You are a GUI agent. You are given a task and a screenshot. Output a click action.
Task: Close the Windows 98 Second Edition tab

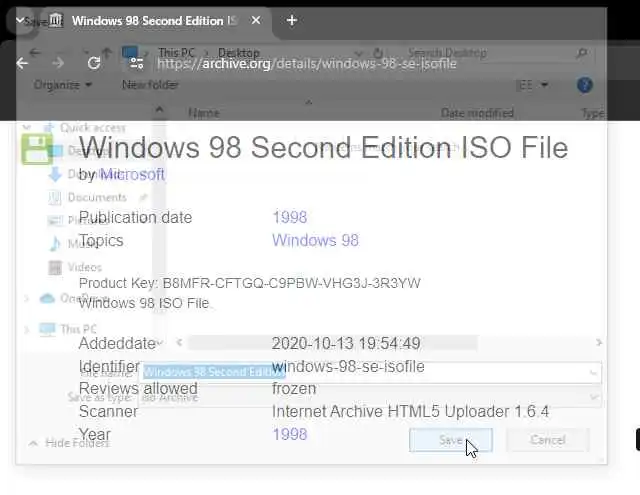click(x=256, y=20)
